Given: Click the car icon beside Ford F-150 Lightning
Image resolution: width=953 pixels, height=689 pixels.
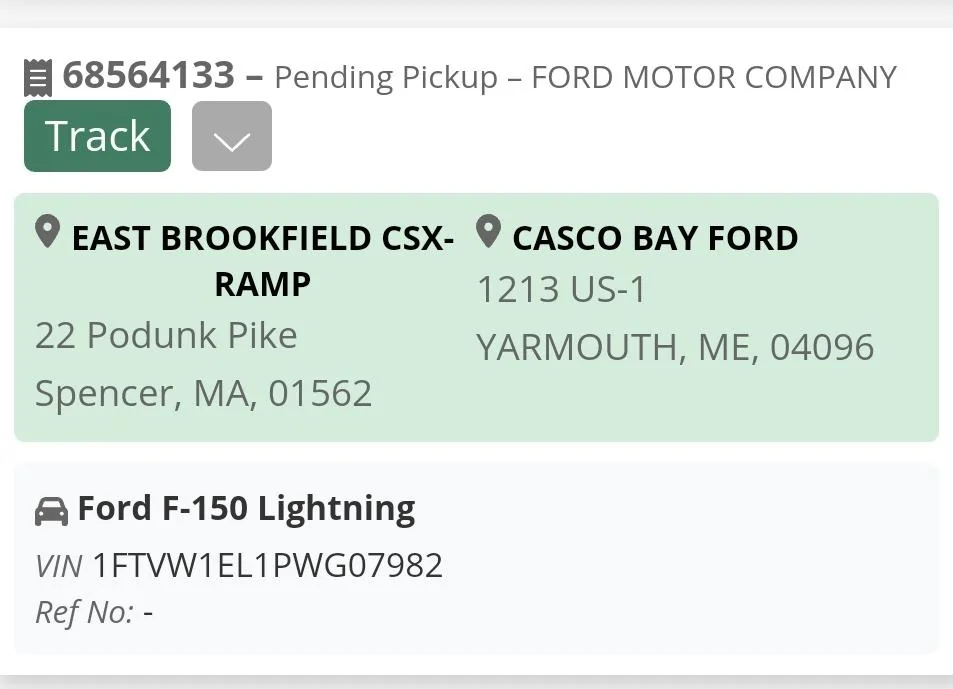Looking at the screenshot, I should tap(51, 511).
